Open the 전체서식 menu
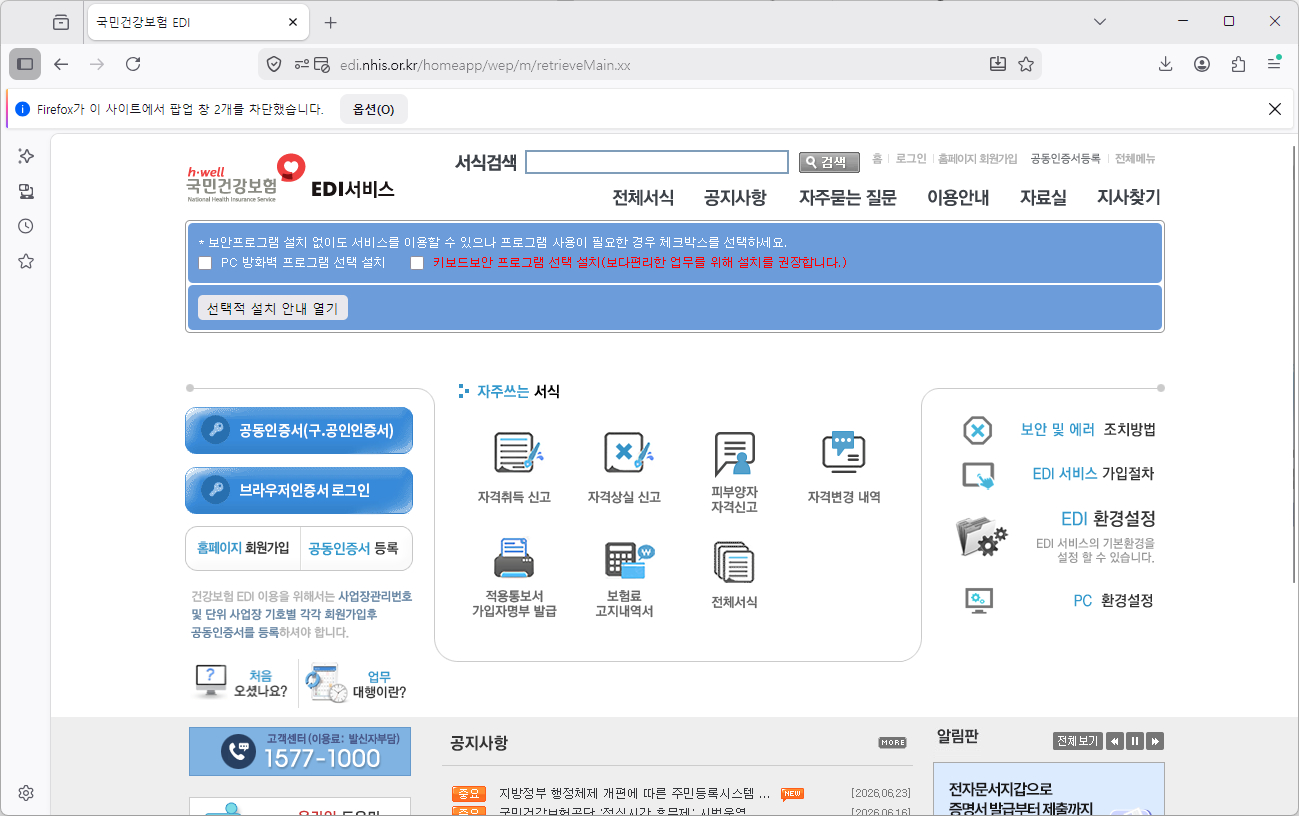This screenshot has width=1299, height=816. click(643, 197)
